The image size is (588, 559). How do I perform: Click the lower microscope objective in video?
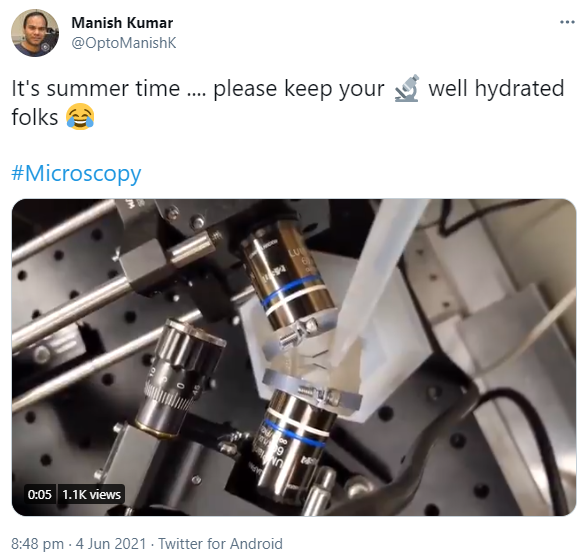tap(294, 442)
